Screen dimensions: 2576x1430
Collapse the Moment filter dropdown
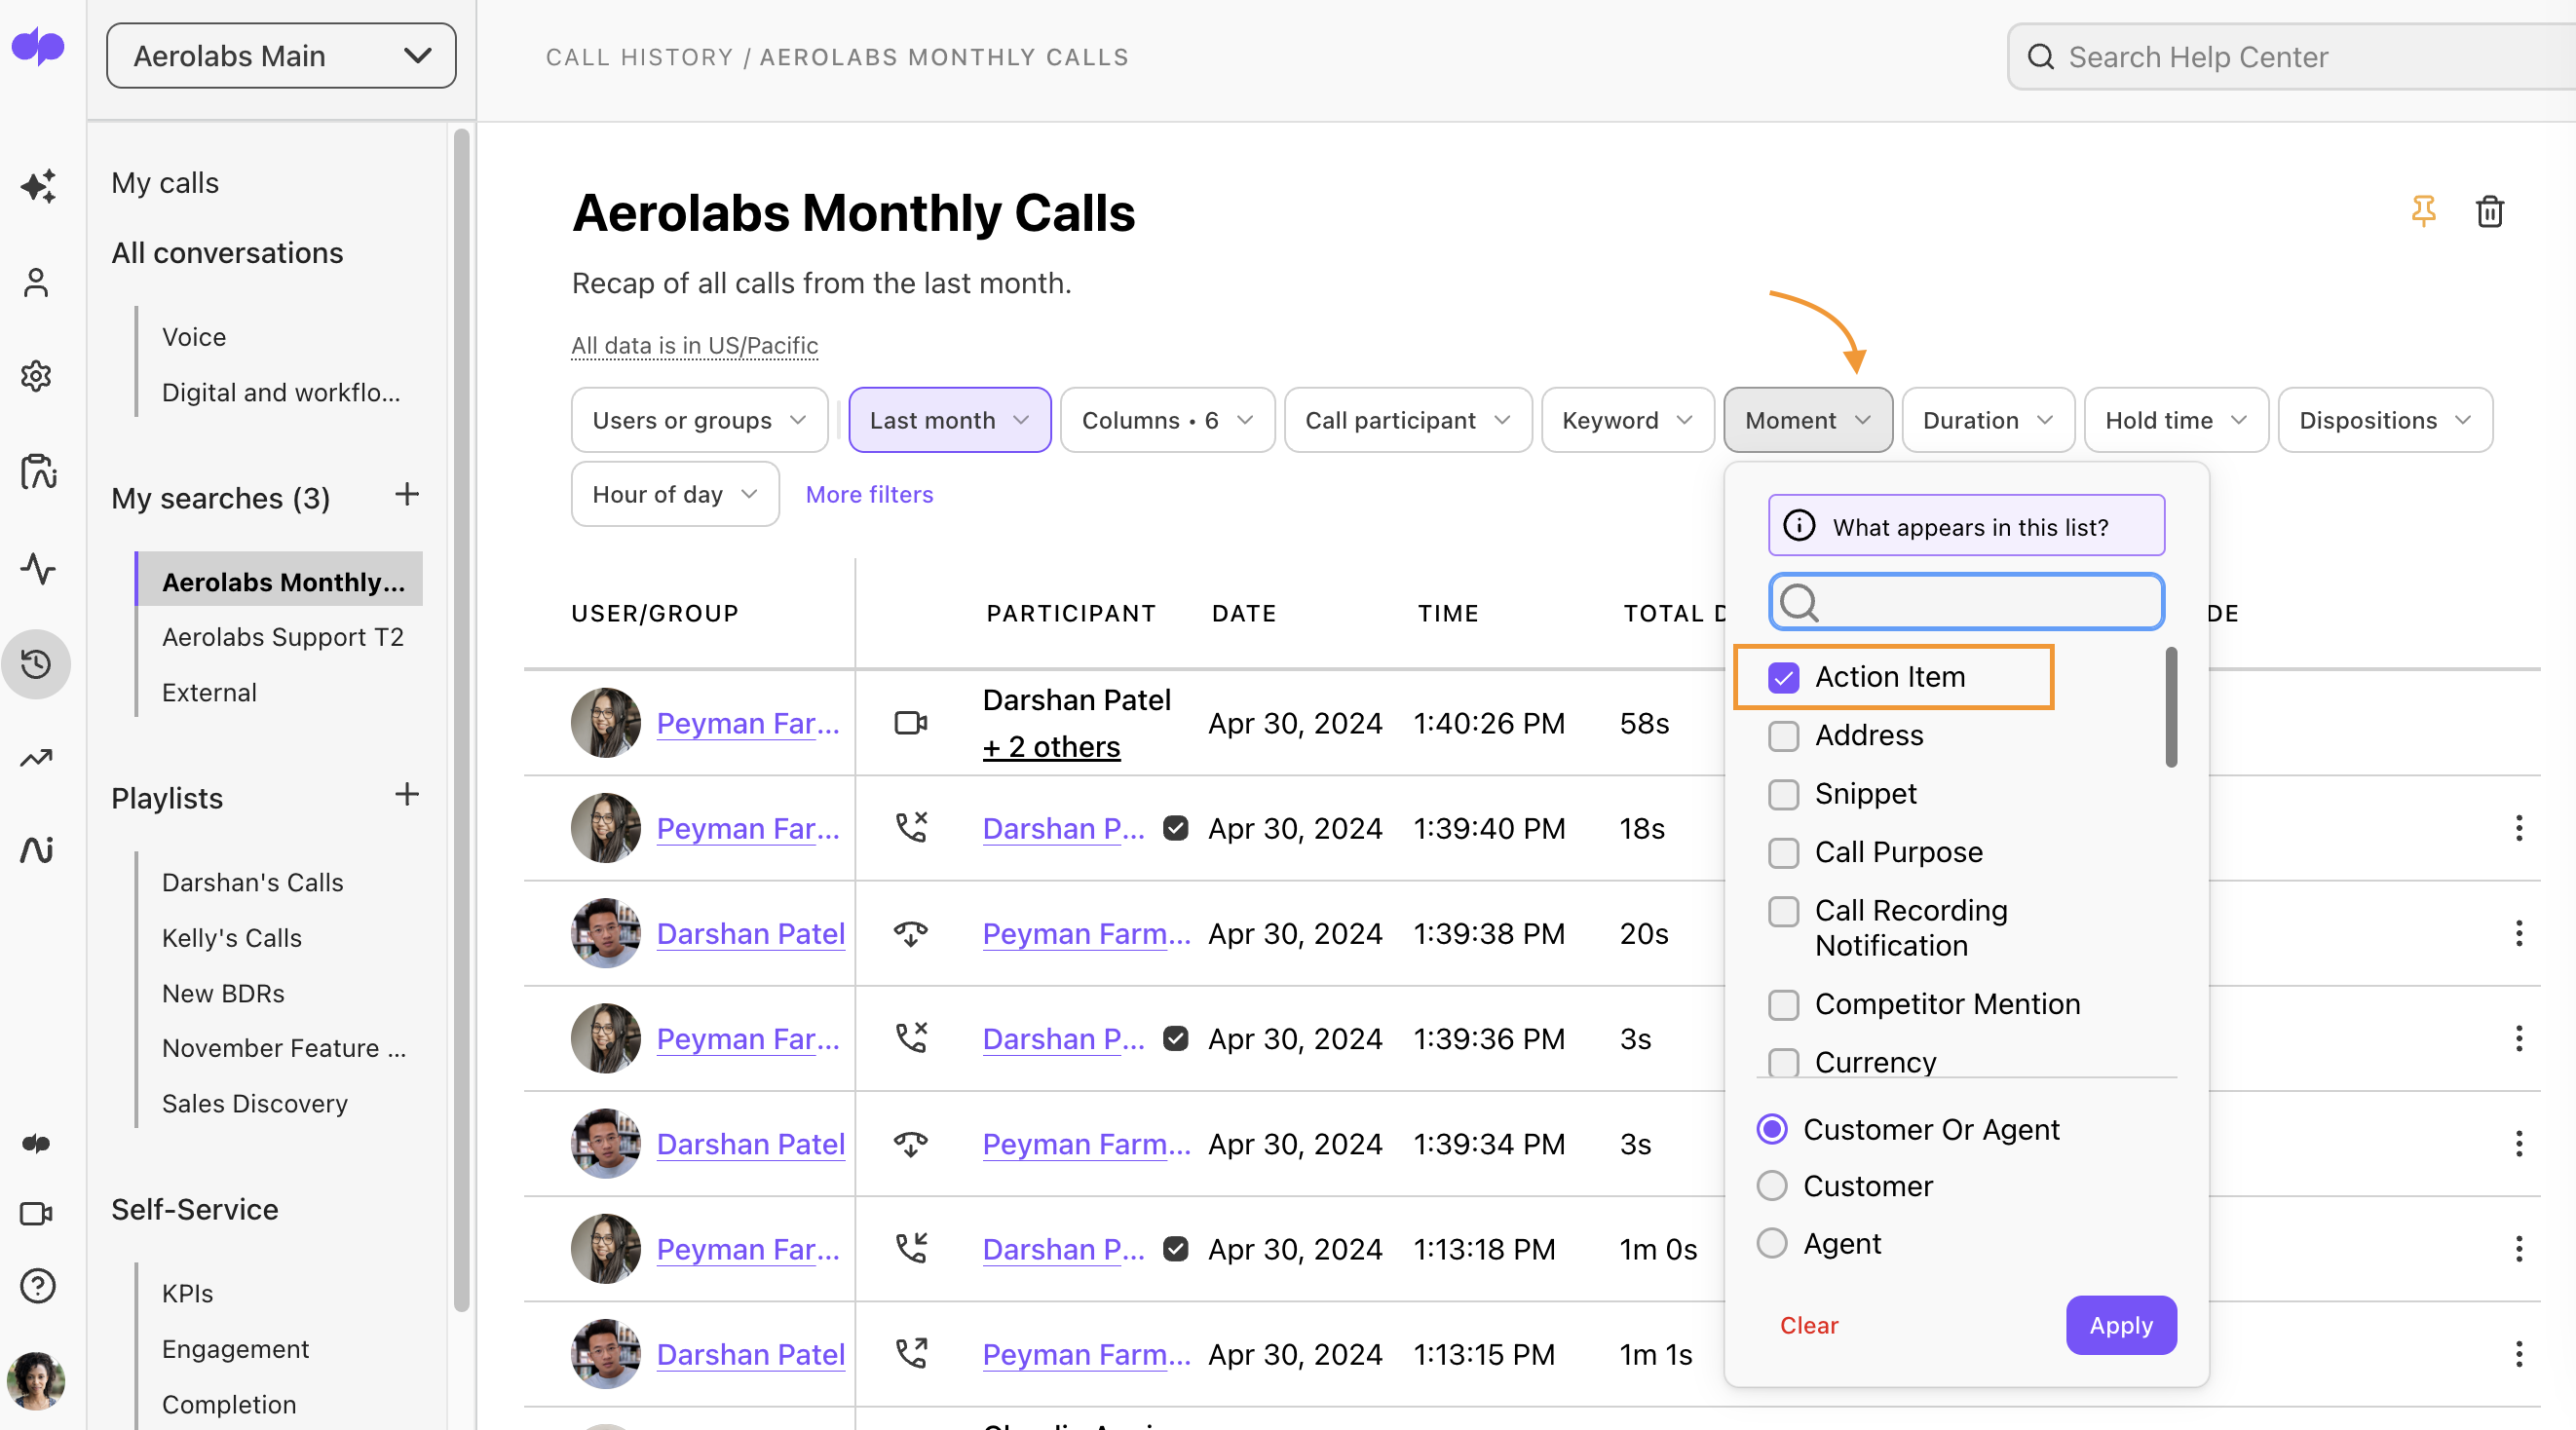point(1807,420)
